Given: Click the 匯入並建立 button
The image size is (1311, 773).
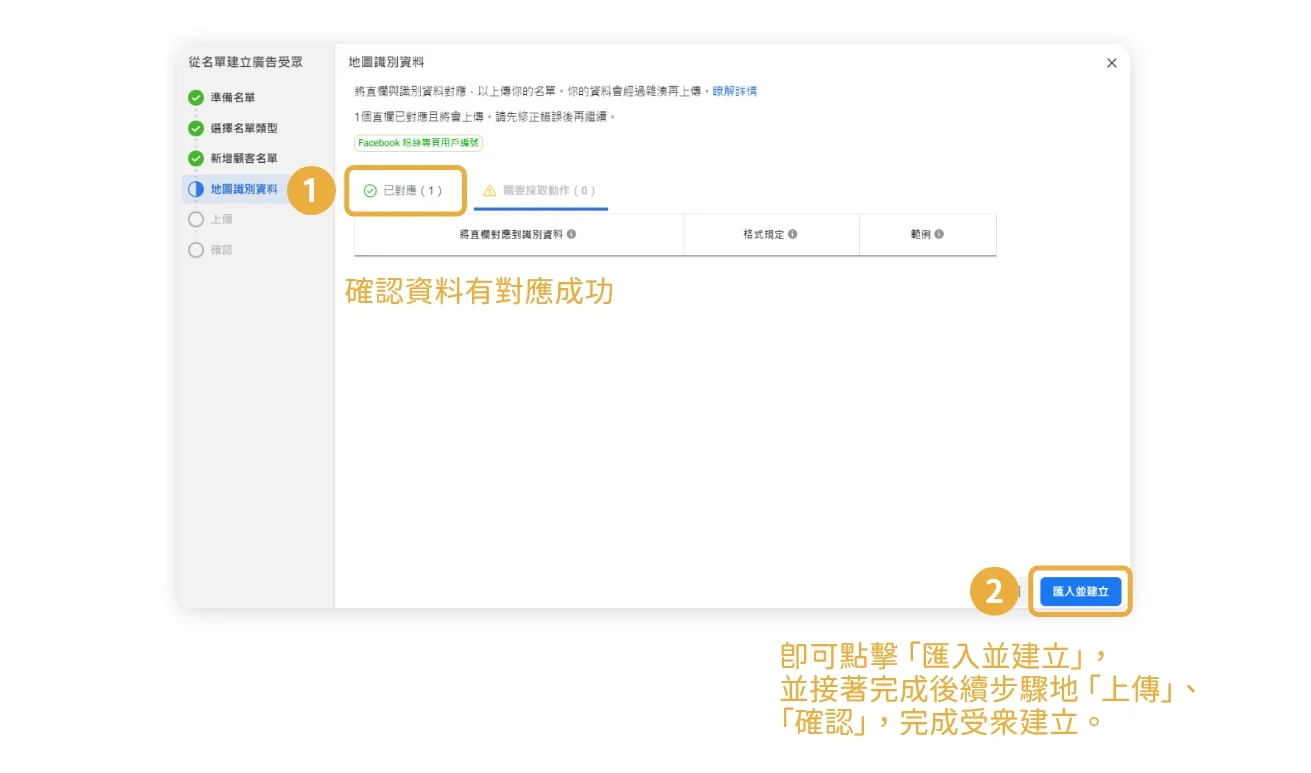Looking at the screenshot, I should click(1081, 592).
